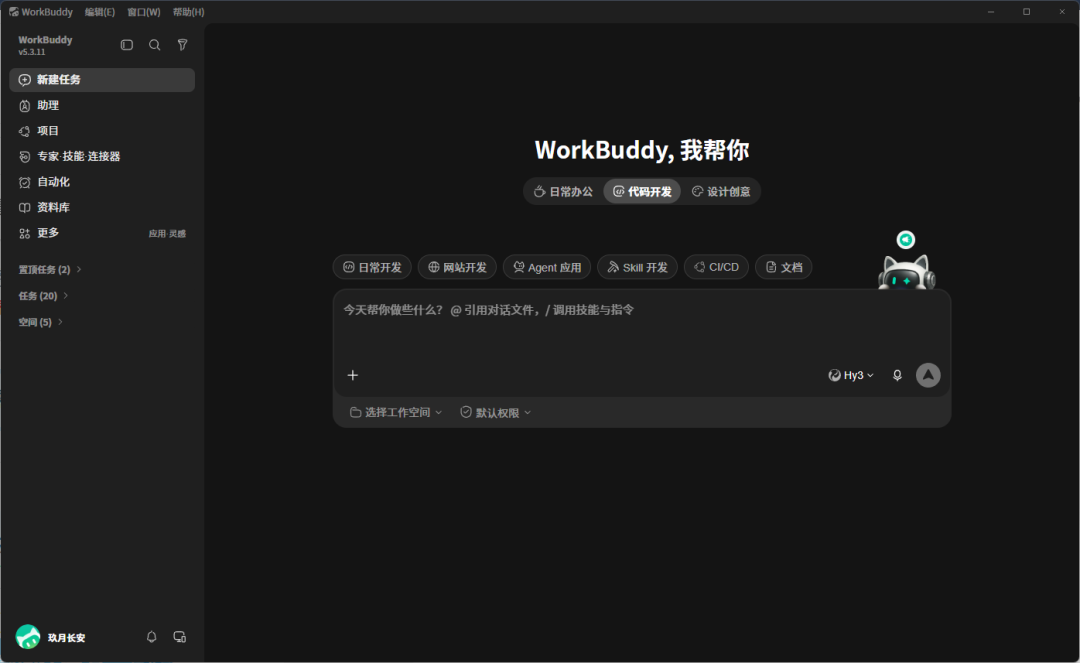Image resolution: width=1080 pixels, height=663 pixels.
Task: Click the v5.3.11 version text
Action: click(32, 52)
